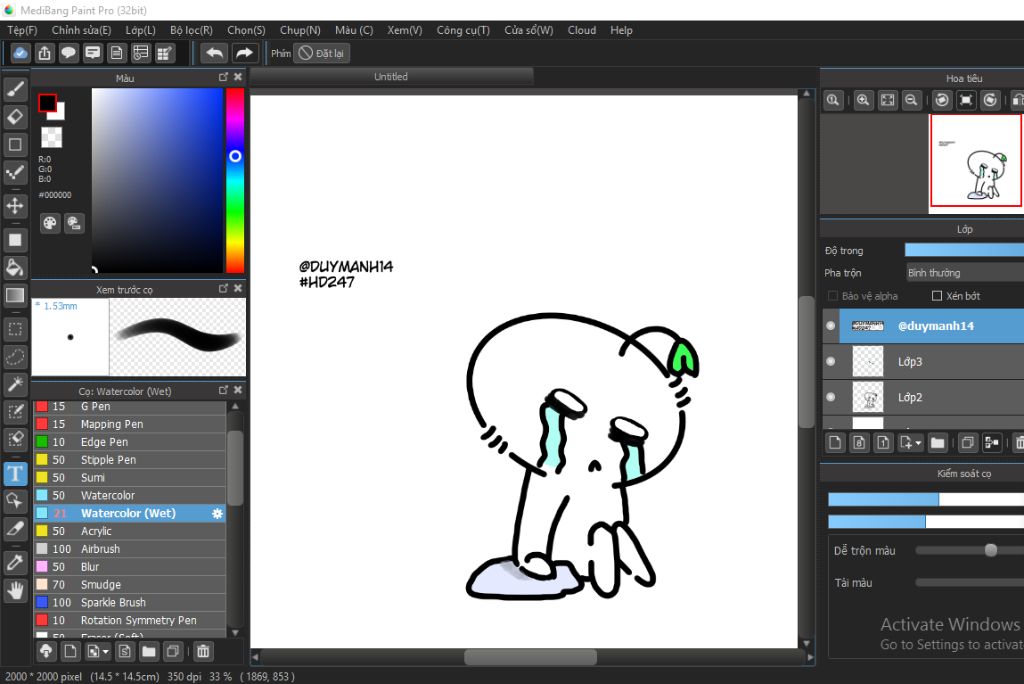This screenshot has height=684, width=1024.
Task: Zoom in on the Navigator panel
Action: pos(863,100)
